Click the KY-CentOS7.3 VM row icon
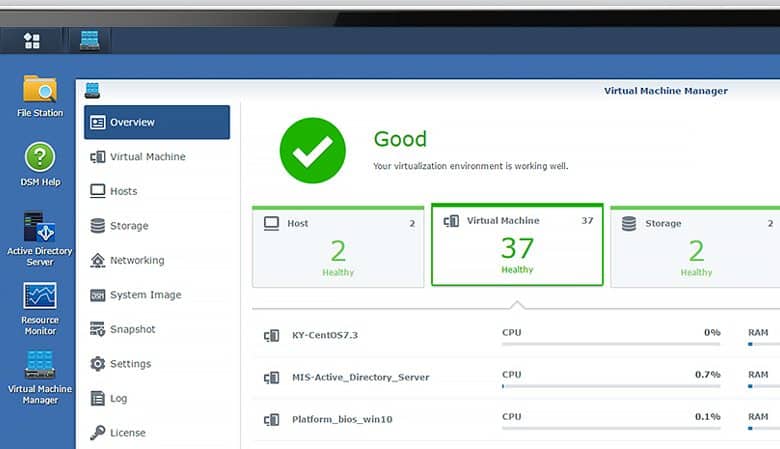The height and width of the screenshot is (449, 780). tap(272, 336)
